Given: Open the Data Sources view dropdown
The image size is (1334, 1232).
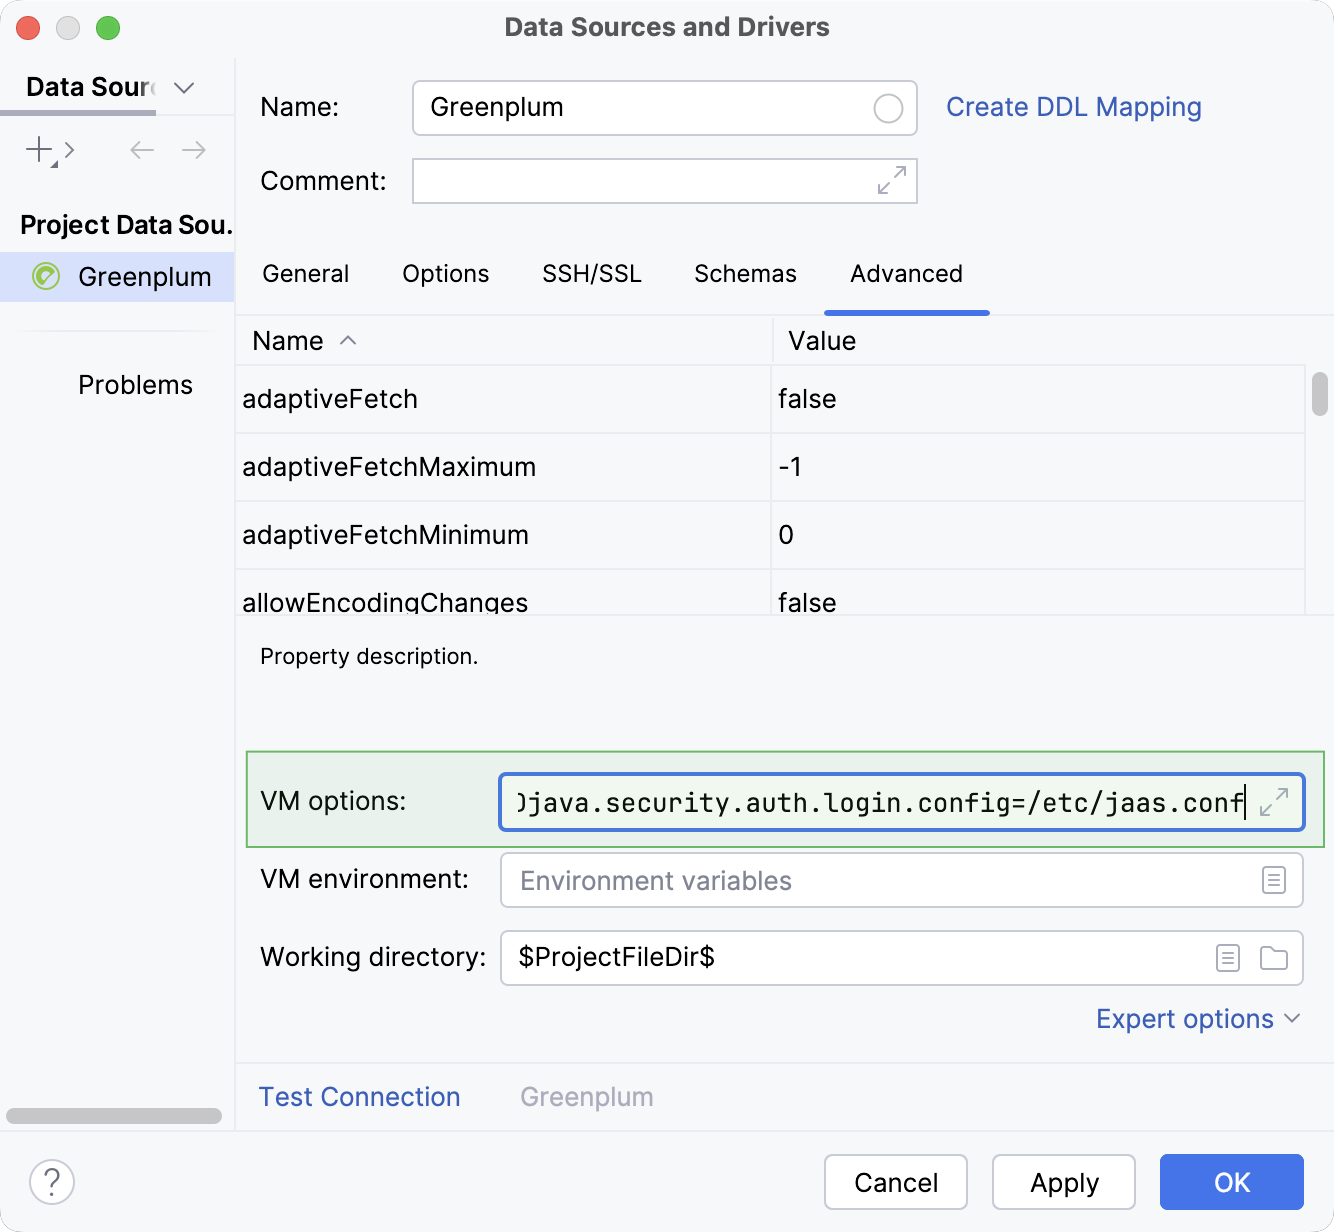Looking at the screenshot, I should [183, 88].
